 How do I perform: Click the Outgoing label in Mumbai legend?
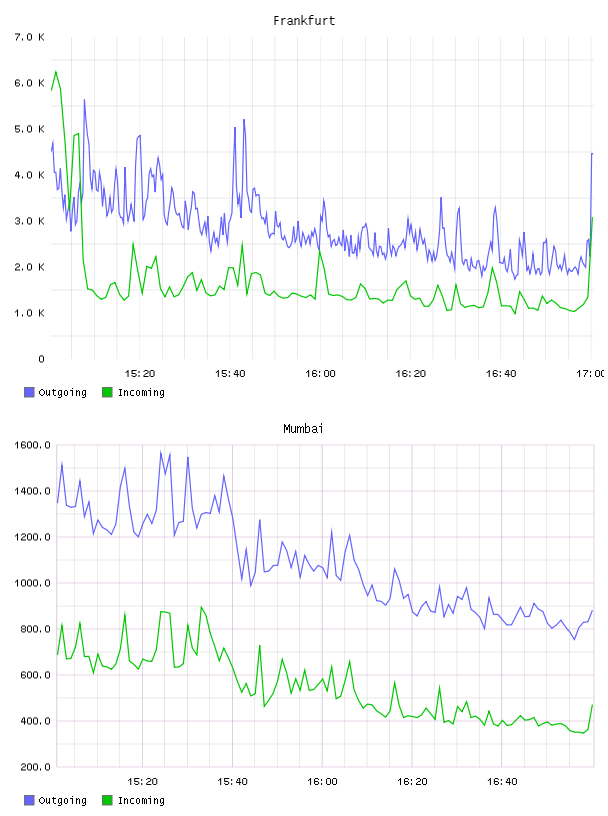coord(62,801)
